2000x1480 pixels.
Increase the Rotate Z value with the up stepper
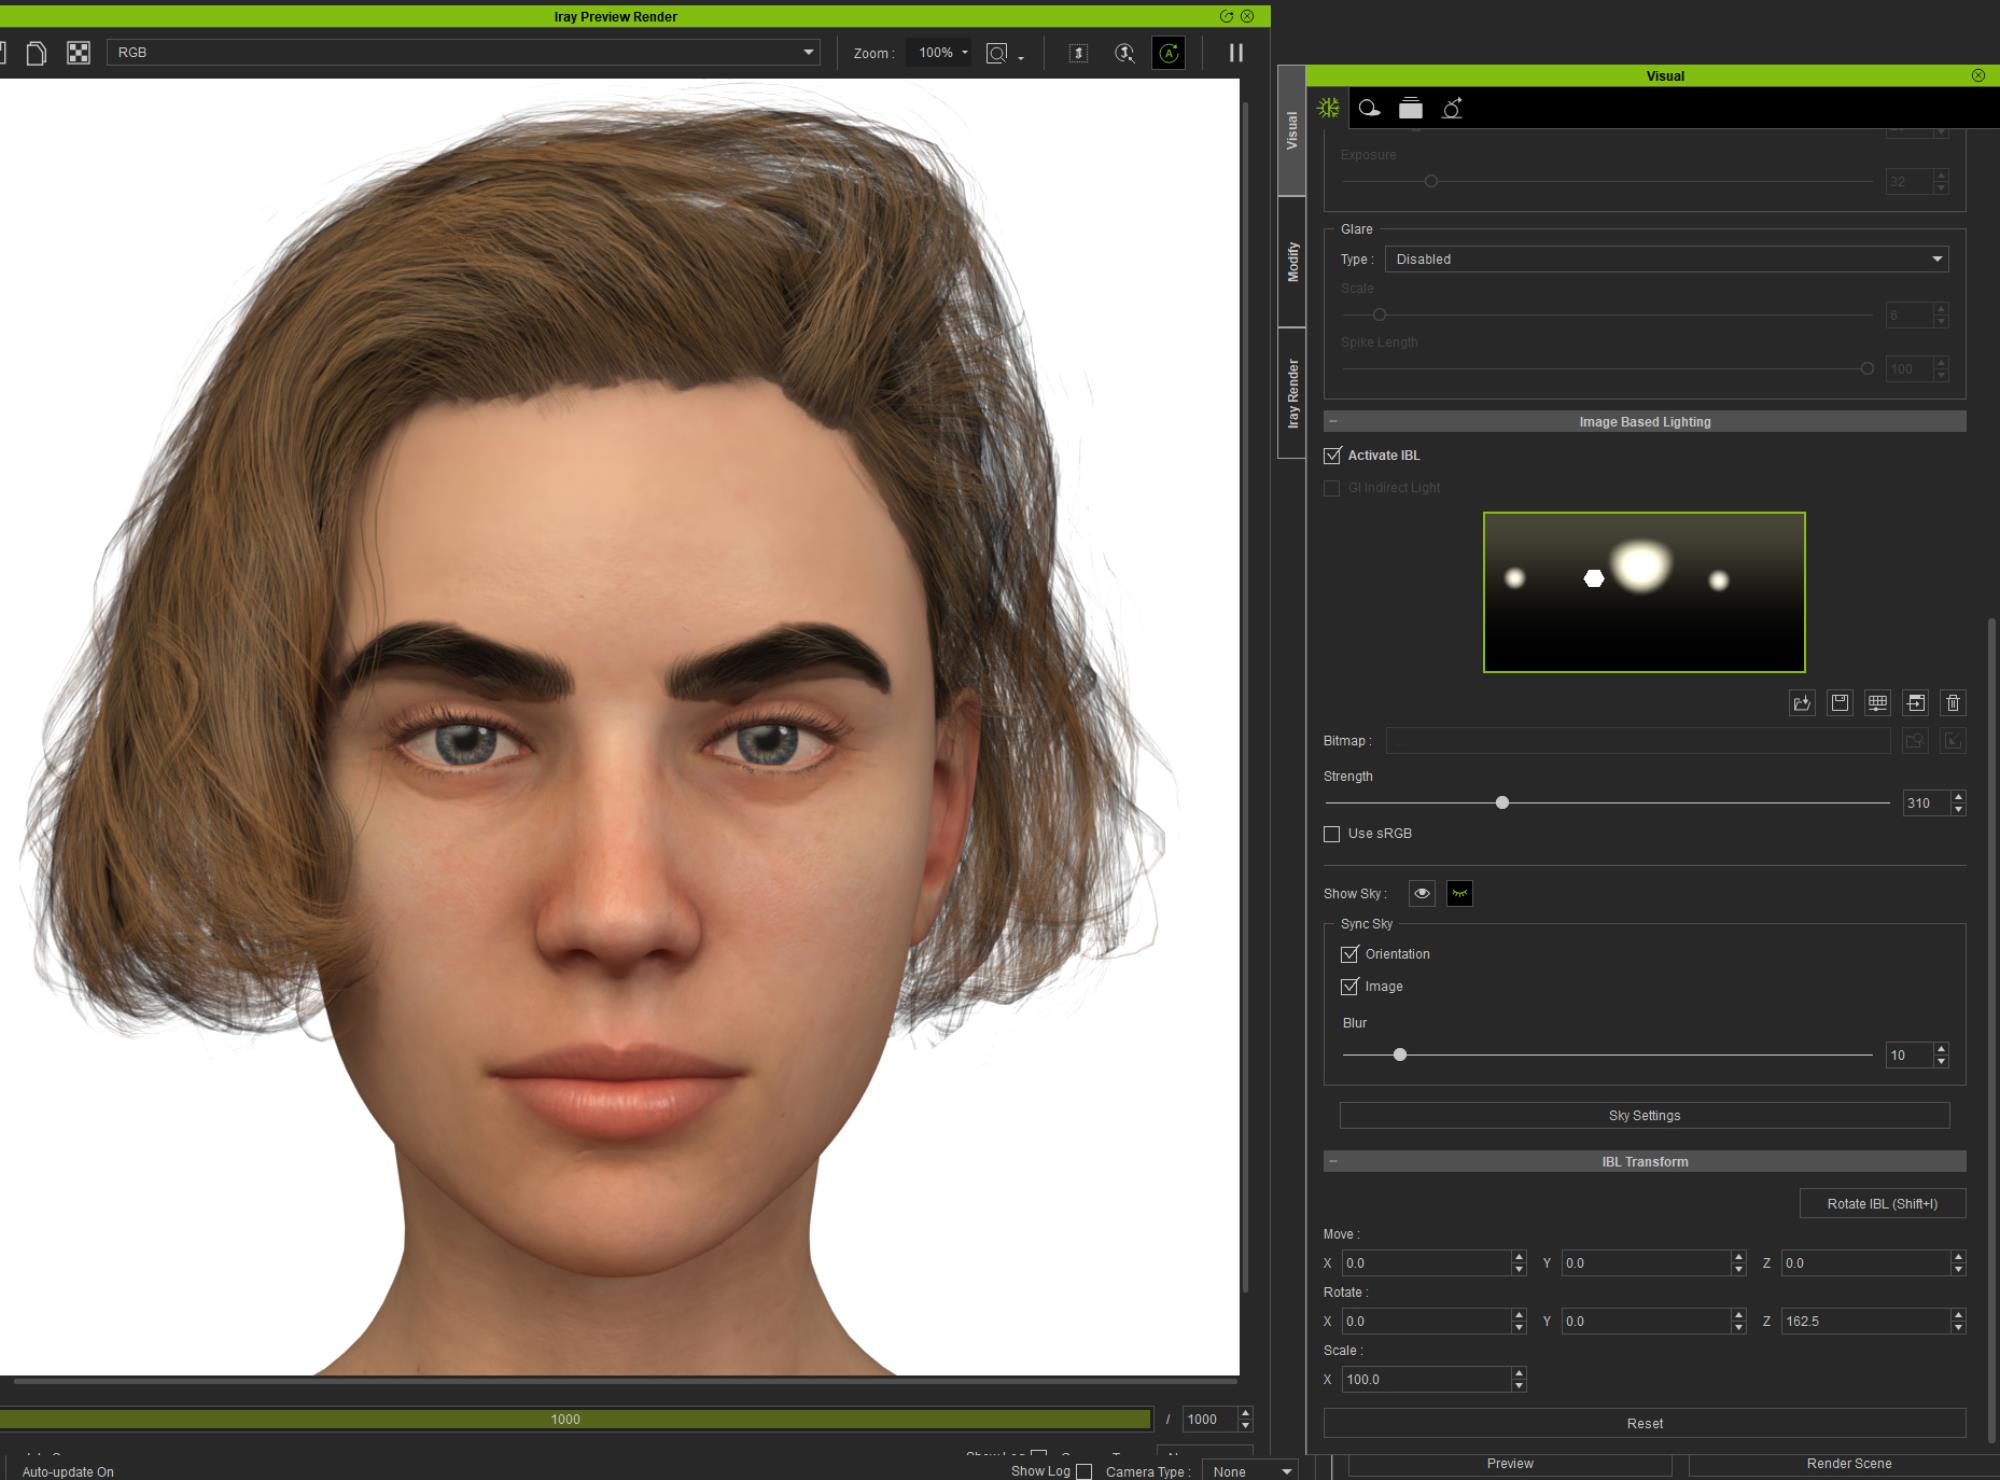coord(1958,1315)
